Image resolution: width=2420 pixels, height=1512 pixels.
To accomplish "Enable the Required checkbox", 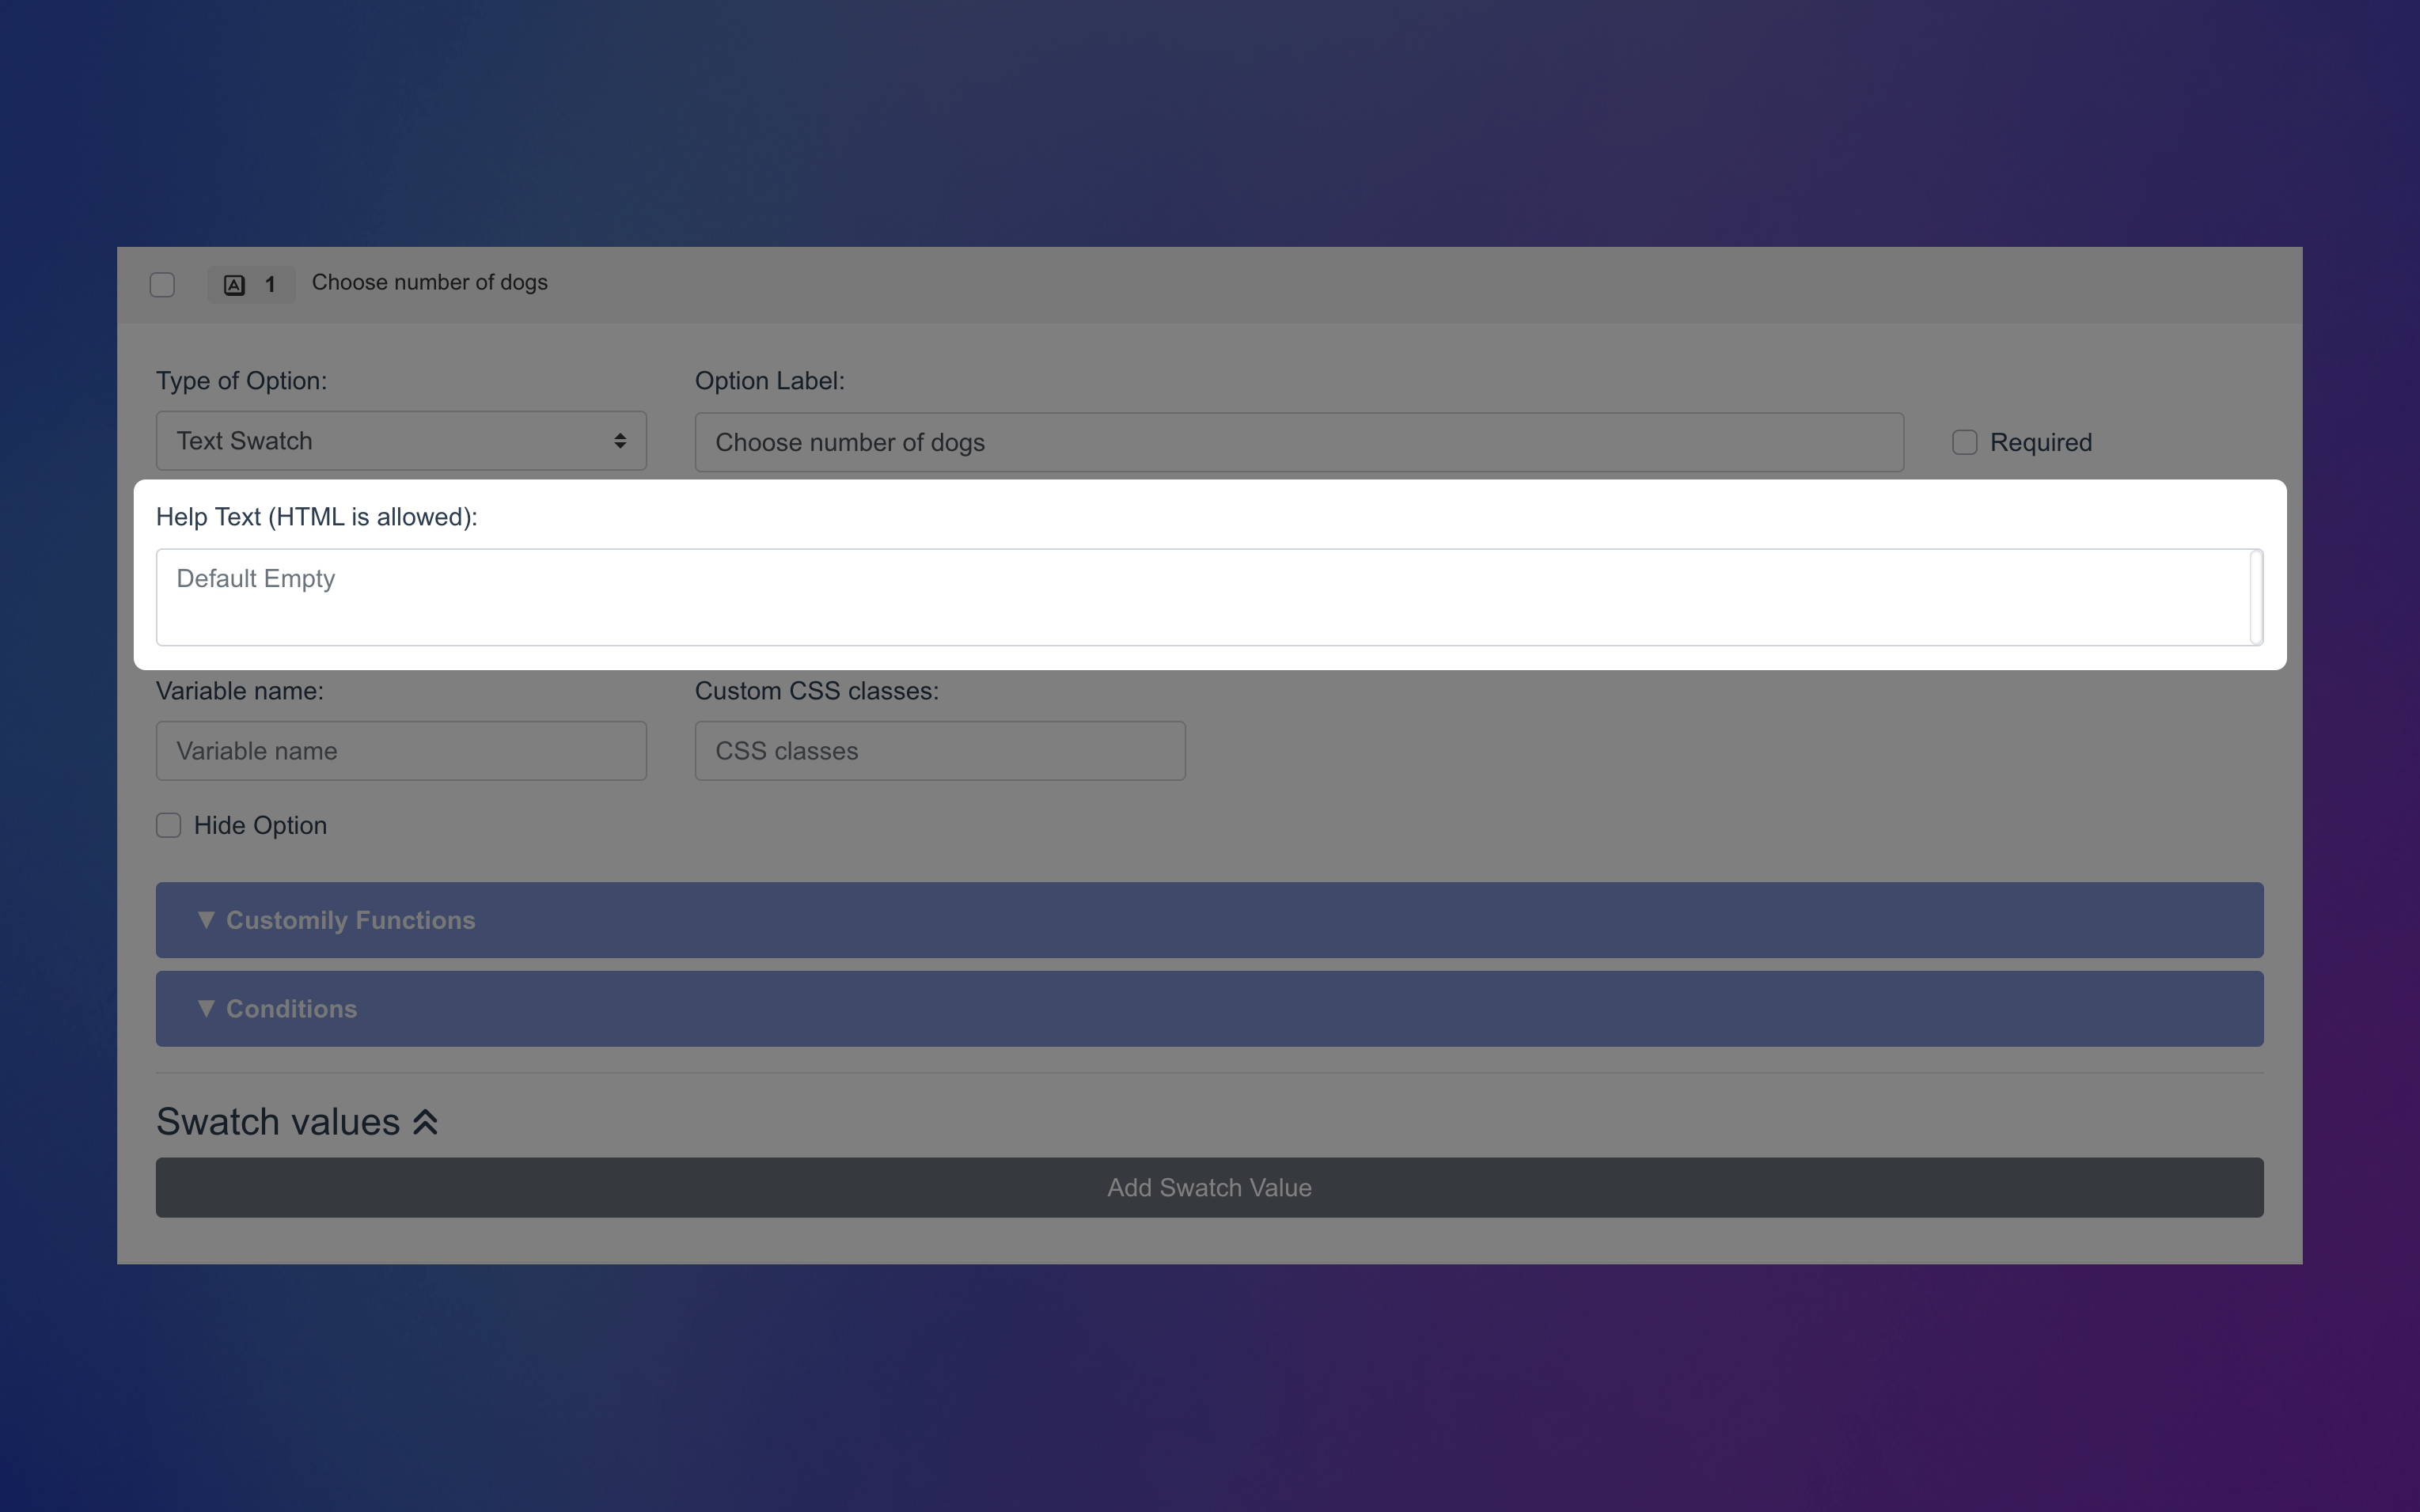I will pyautogui.click(x=1964, y=442).
